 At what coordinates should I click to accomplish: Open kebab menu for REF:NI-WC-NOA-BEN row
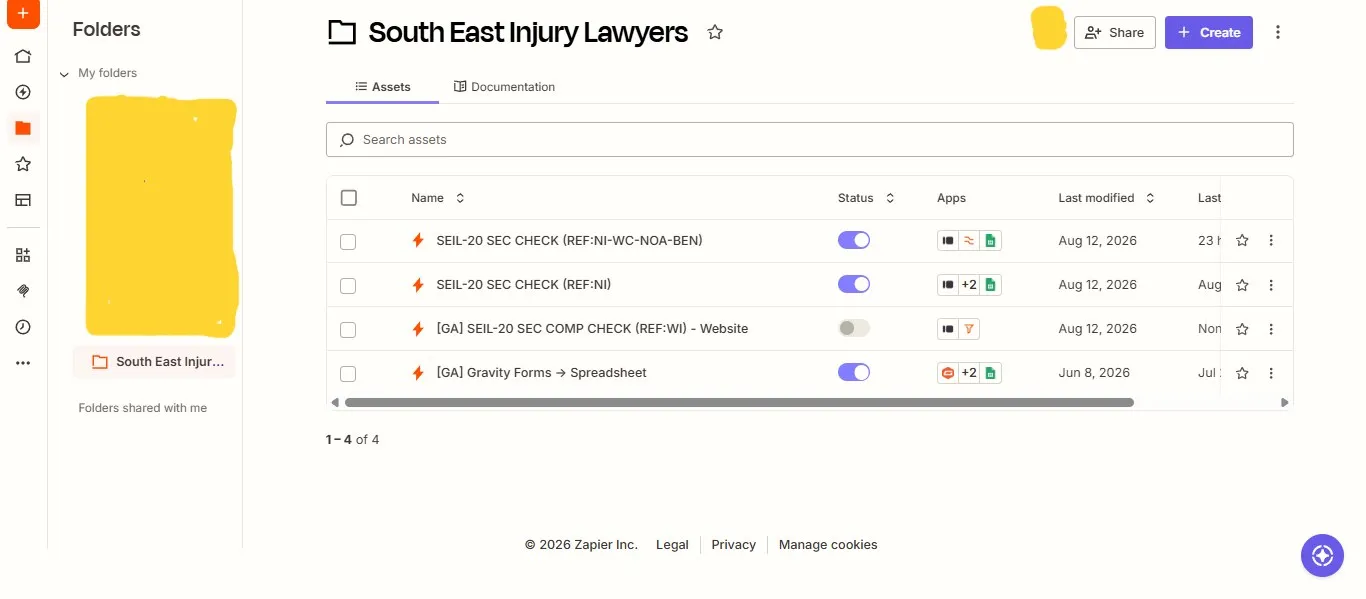pos(1271,241)
